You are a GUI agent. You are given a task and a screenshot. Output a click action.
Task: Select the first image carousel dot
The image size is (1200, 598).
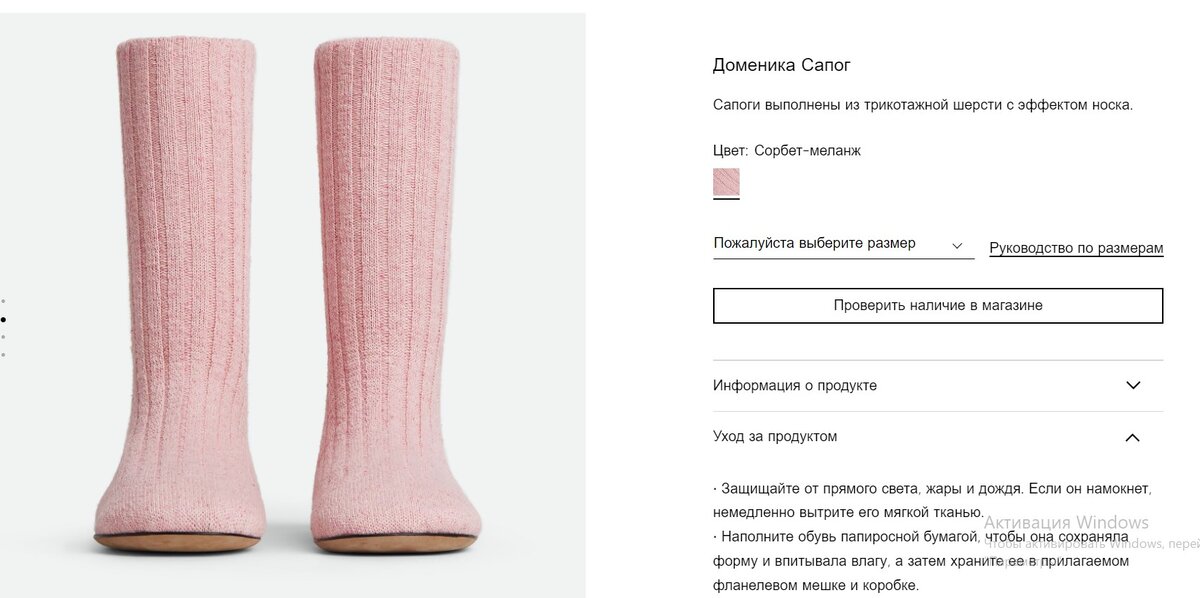tap(4, 300)
